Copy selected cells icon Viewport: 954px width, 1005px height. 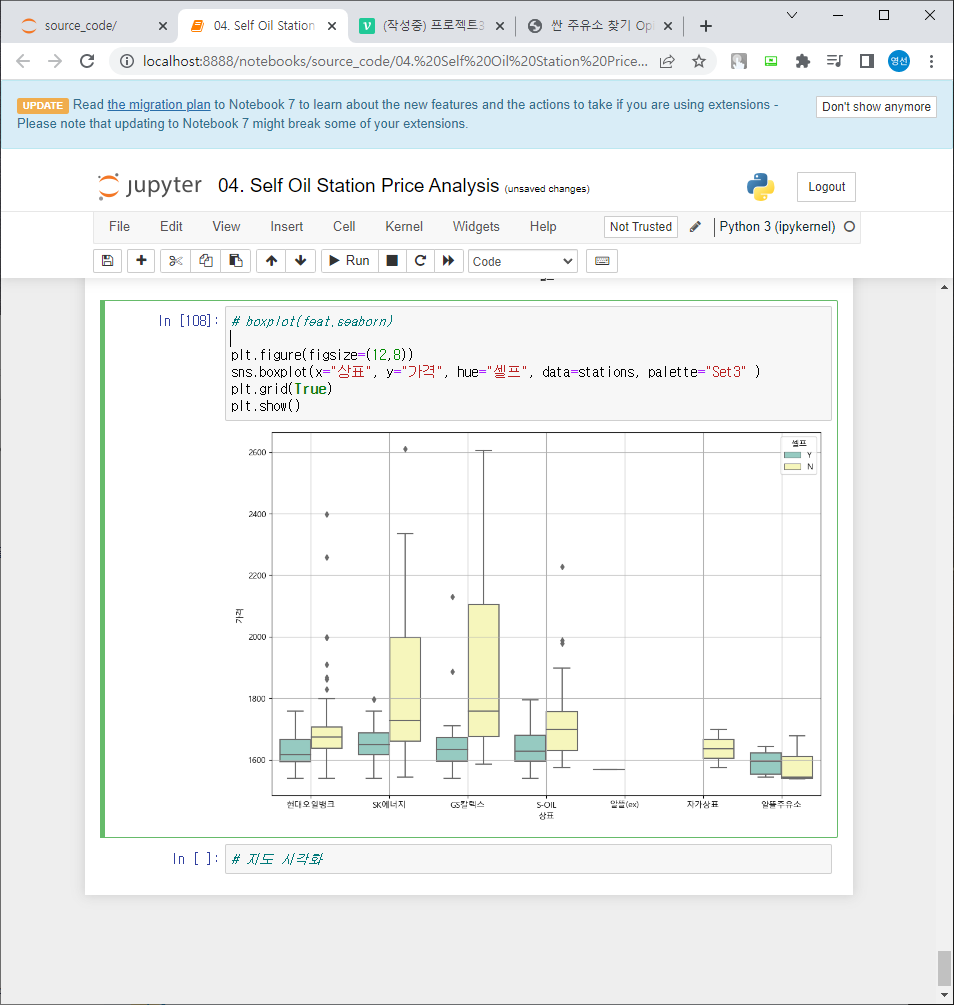(206, 261)
